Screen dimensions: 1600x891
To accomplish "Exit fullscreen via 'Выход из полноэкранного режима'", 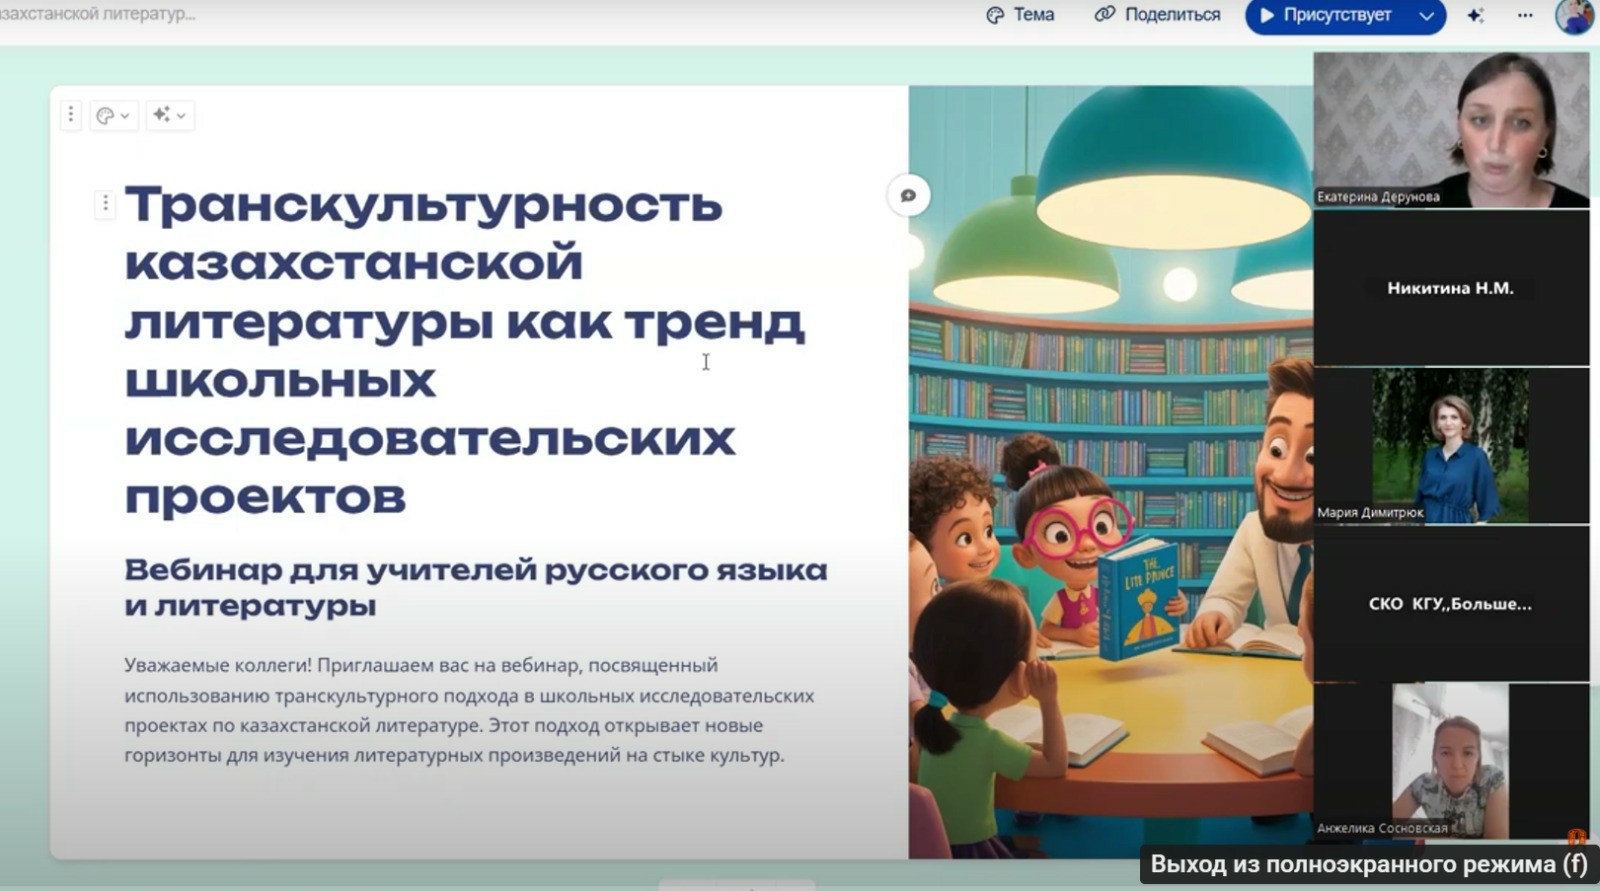I will point(1368,865).
